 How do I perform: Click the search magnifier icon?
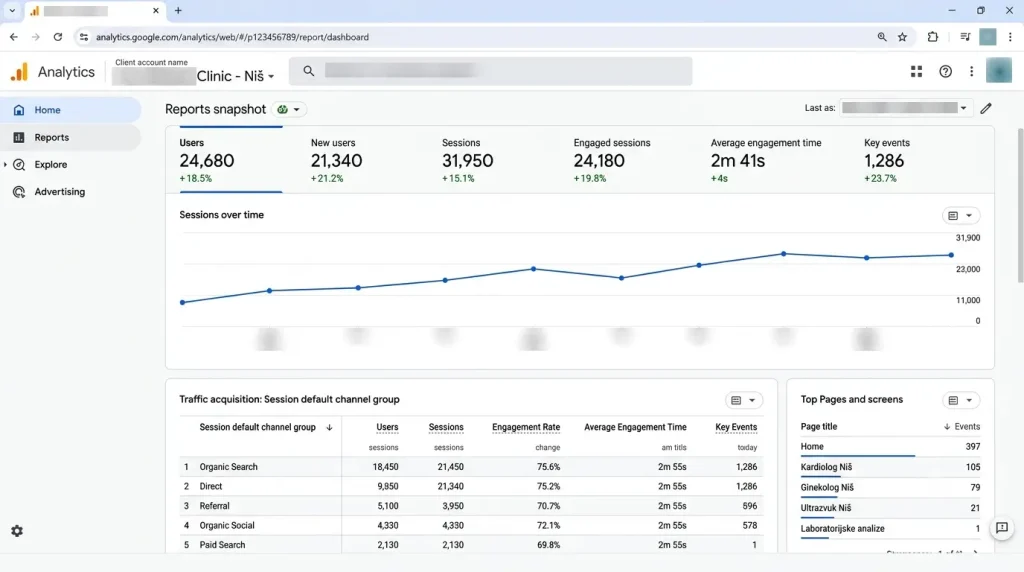tap(309, 71)
